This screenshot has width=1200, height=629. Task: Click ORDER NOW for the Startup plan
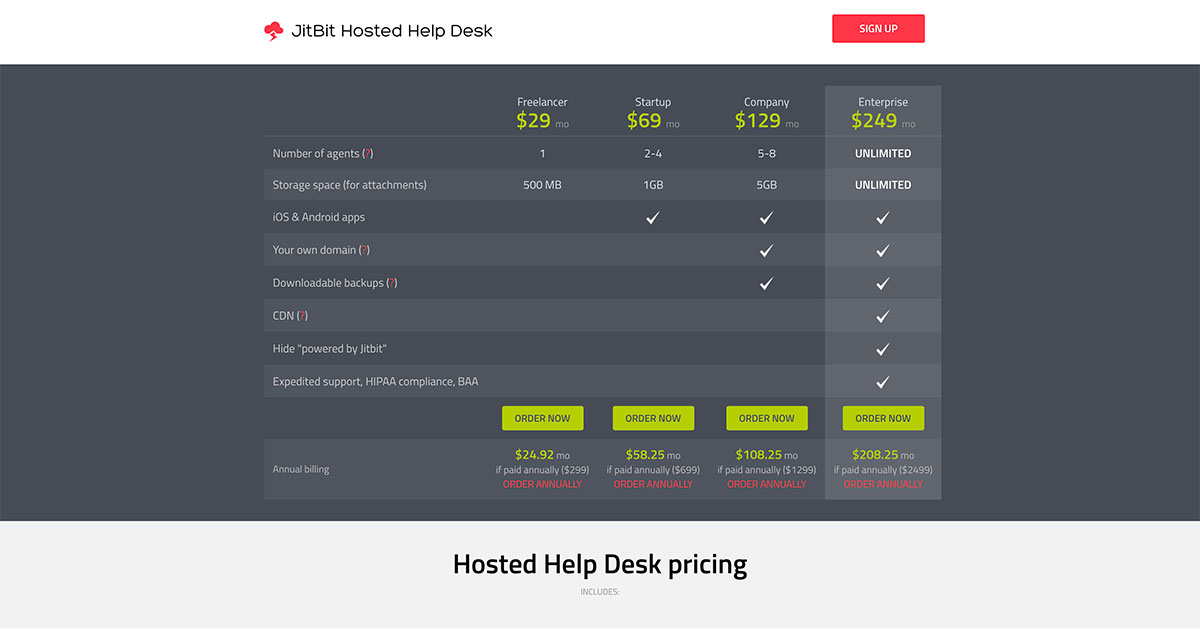pos(653,418)
